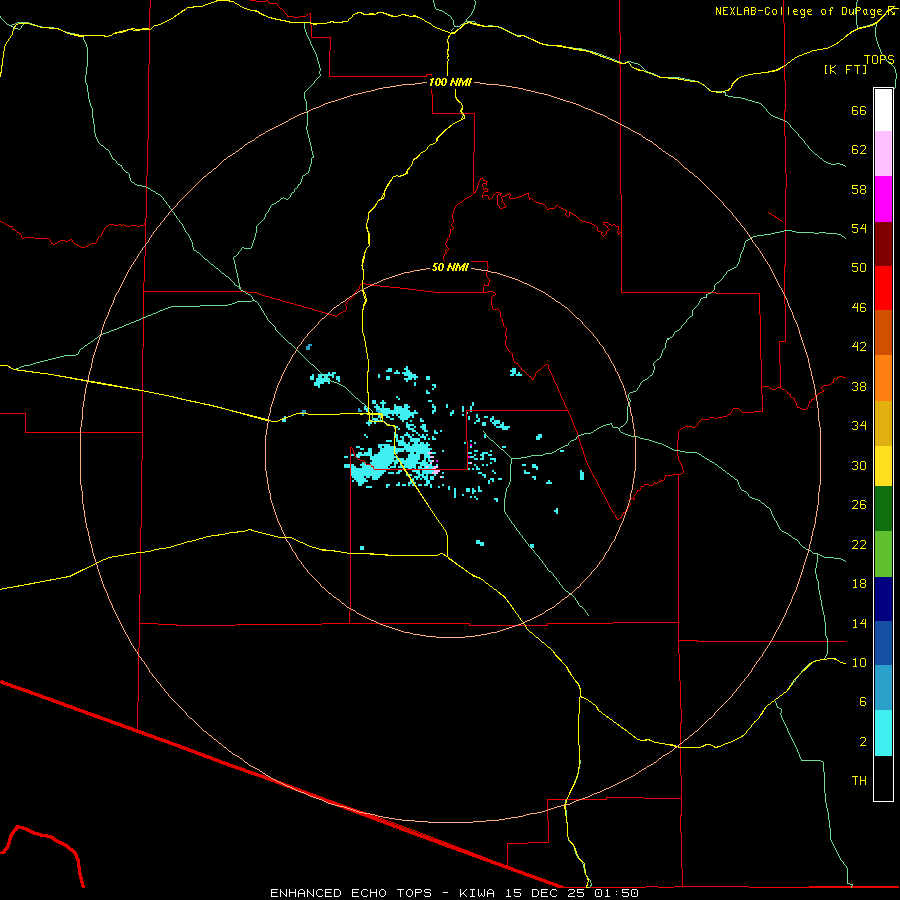This screenshot has height=900, width=900.
Task: Click the legend value "46"
Action: 859,308
